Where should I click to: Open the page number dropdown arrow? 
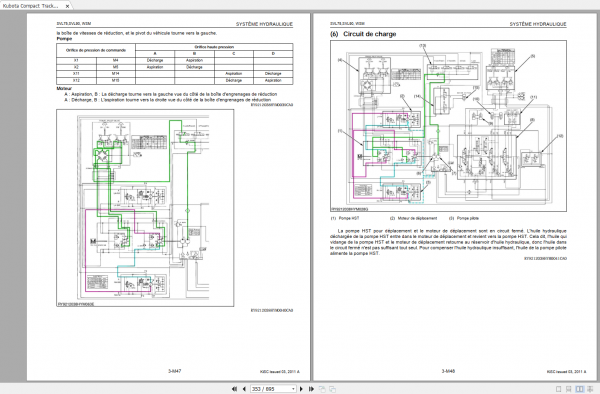[x=293, y=389]
